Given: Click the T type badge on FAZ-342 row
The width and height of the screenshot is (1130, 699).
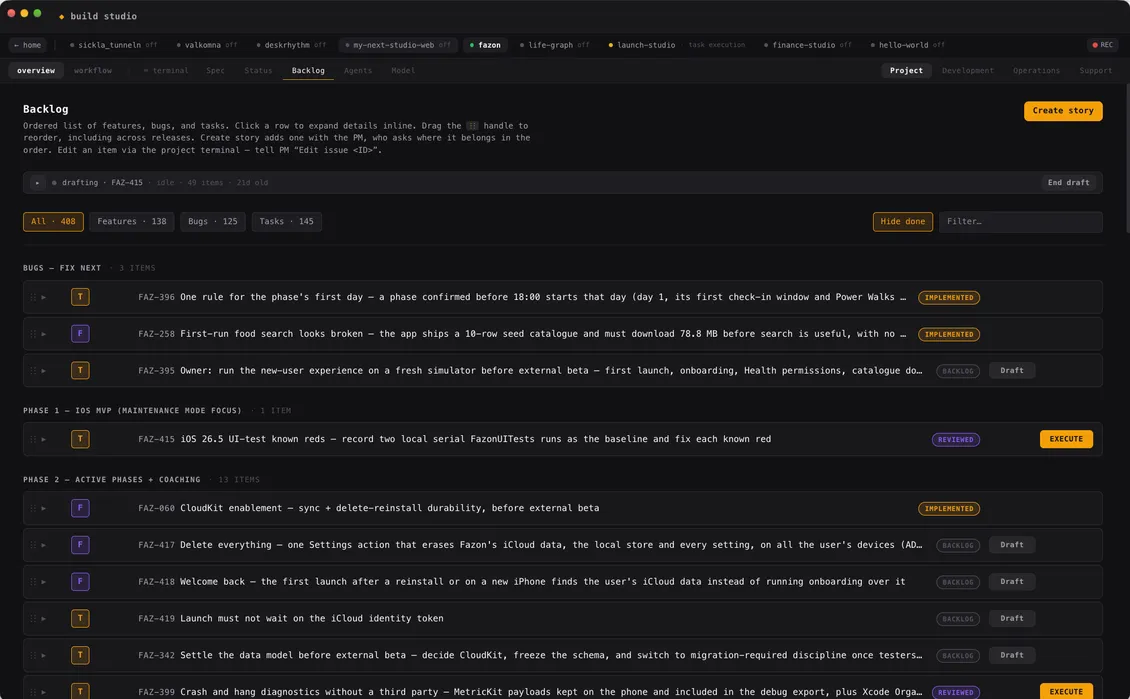Looking at the screenshot, I should click(x=80, y=655).
